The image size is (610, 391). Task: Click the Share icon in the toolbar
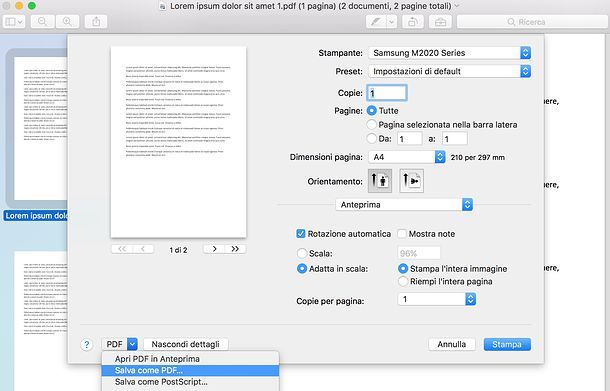point(96,22)
